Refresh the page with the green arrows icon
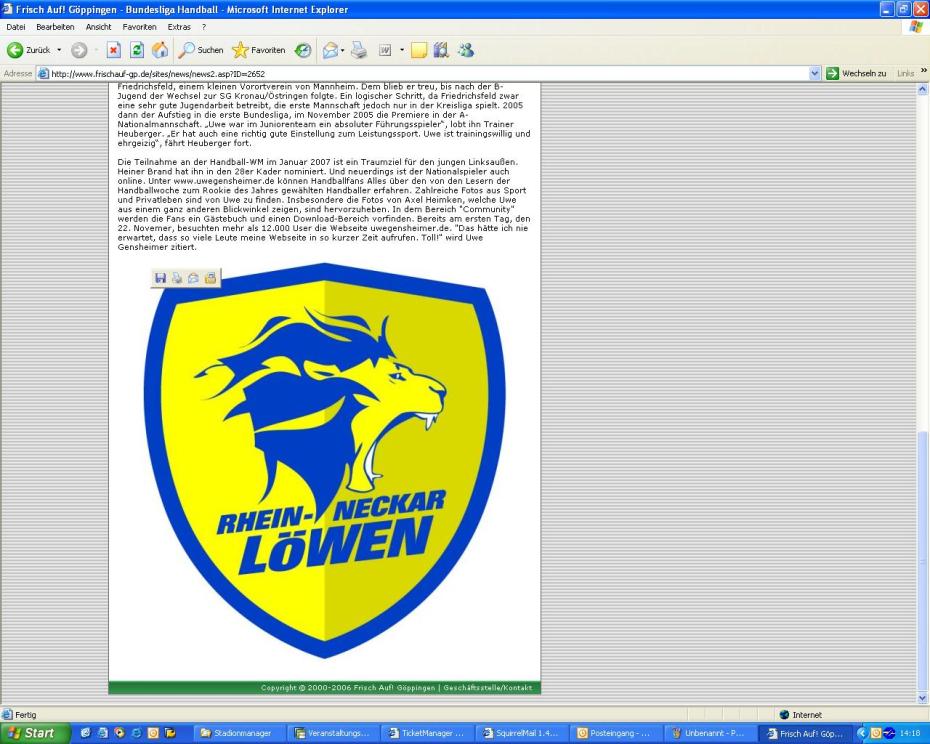The width and height of the screenshot is (930, 744). click(136, 50)
